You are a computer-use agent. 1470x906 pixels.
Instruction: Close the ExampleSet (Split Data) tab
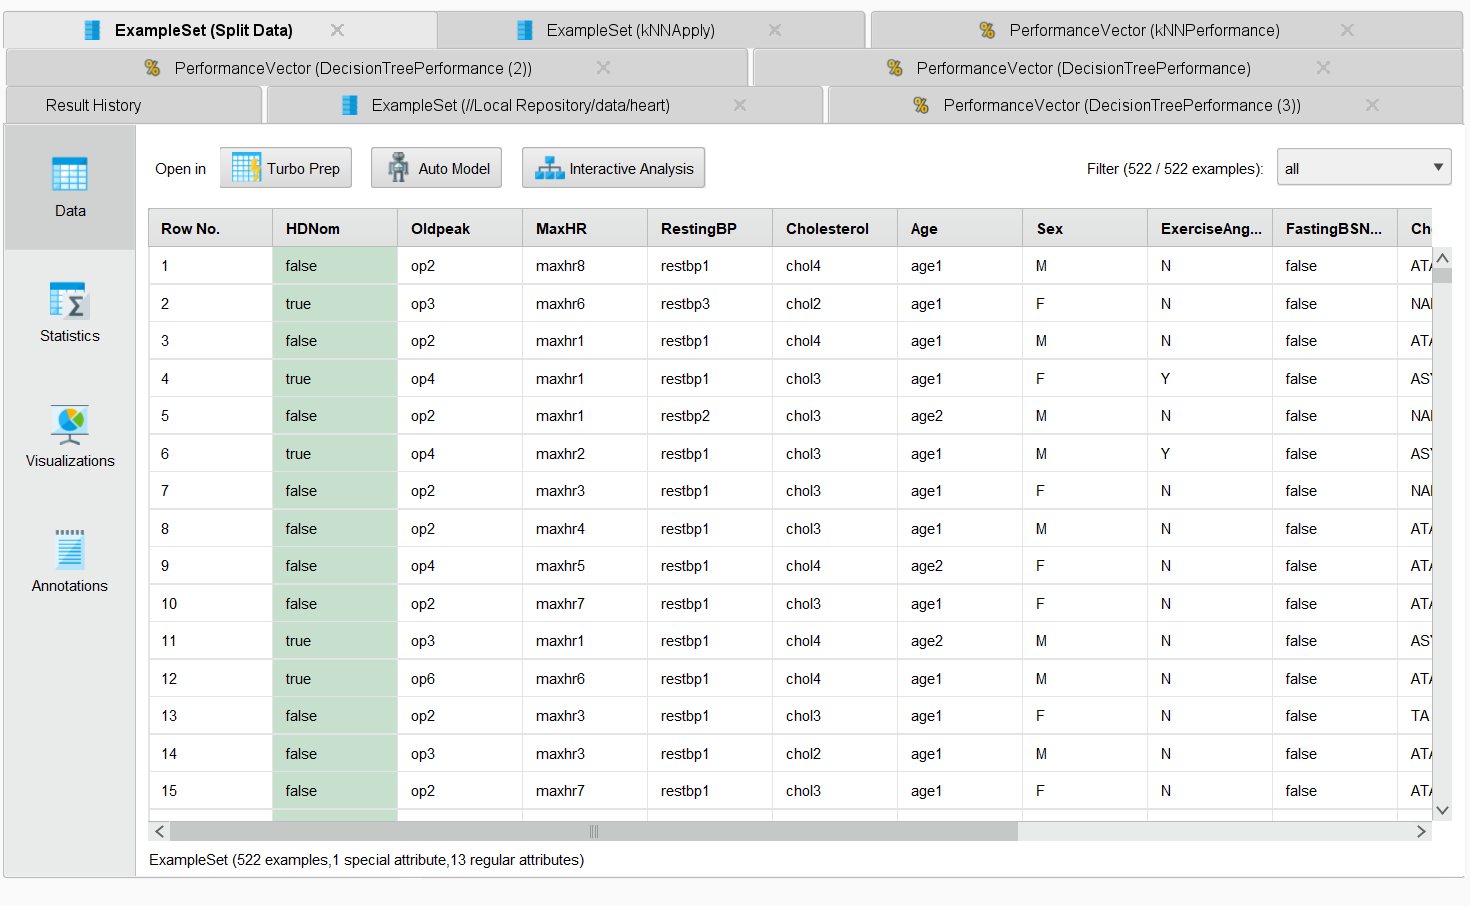point(337,30)
